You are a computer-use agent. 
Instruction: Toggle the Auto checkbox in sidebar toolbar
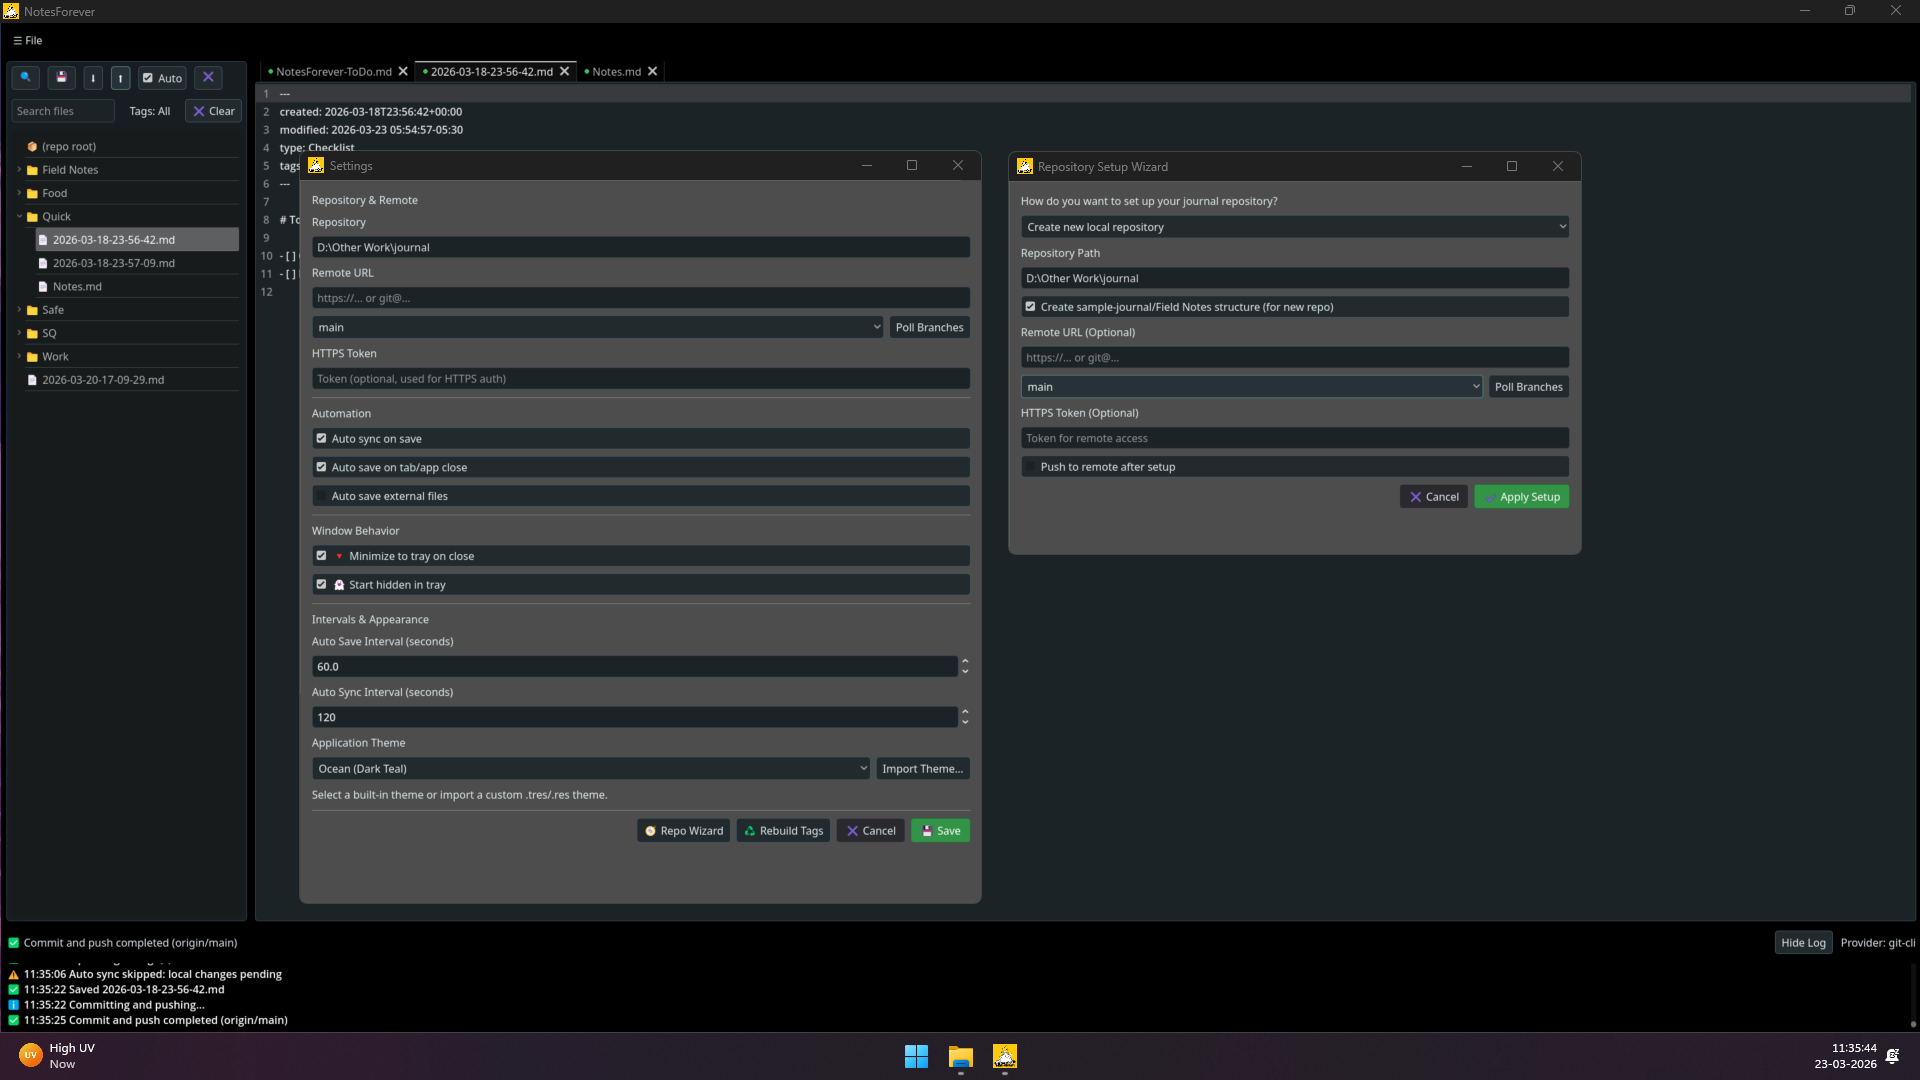point(148,78)
